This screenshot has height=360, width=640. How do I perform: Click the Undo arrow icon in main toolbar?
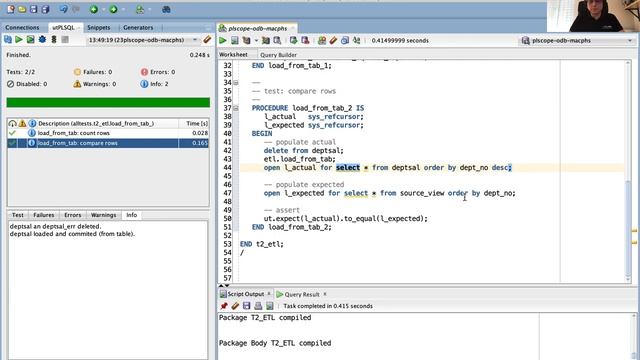[x=64, y=9]
